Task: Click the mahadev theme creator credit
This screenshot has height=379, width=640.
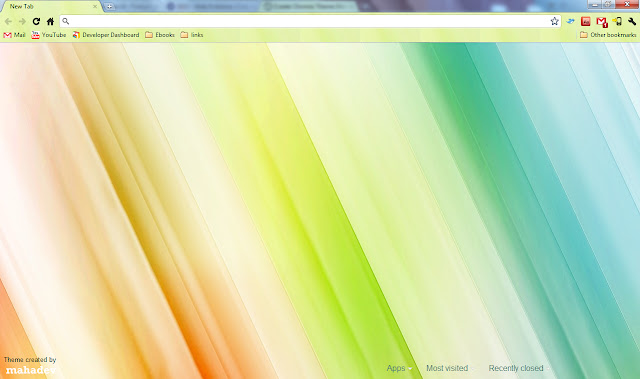Action: click(31, 370)
